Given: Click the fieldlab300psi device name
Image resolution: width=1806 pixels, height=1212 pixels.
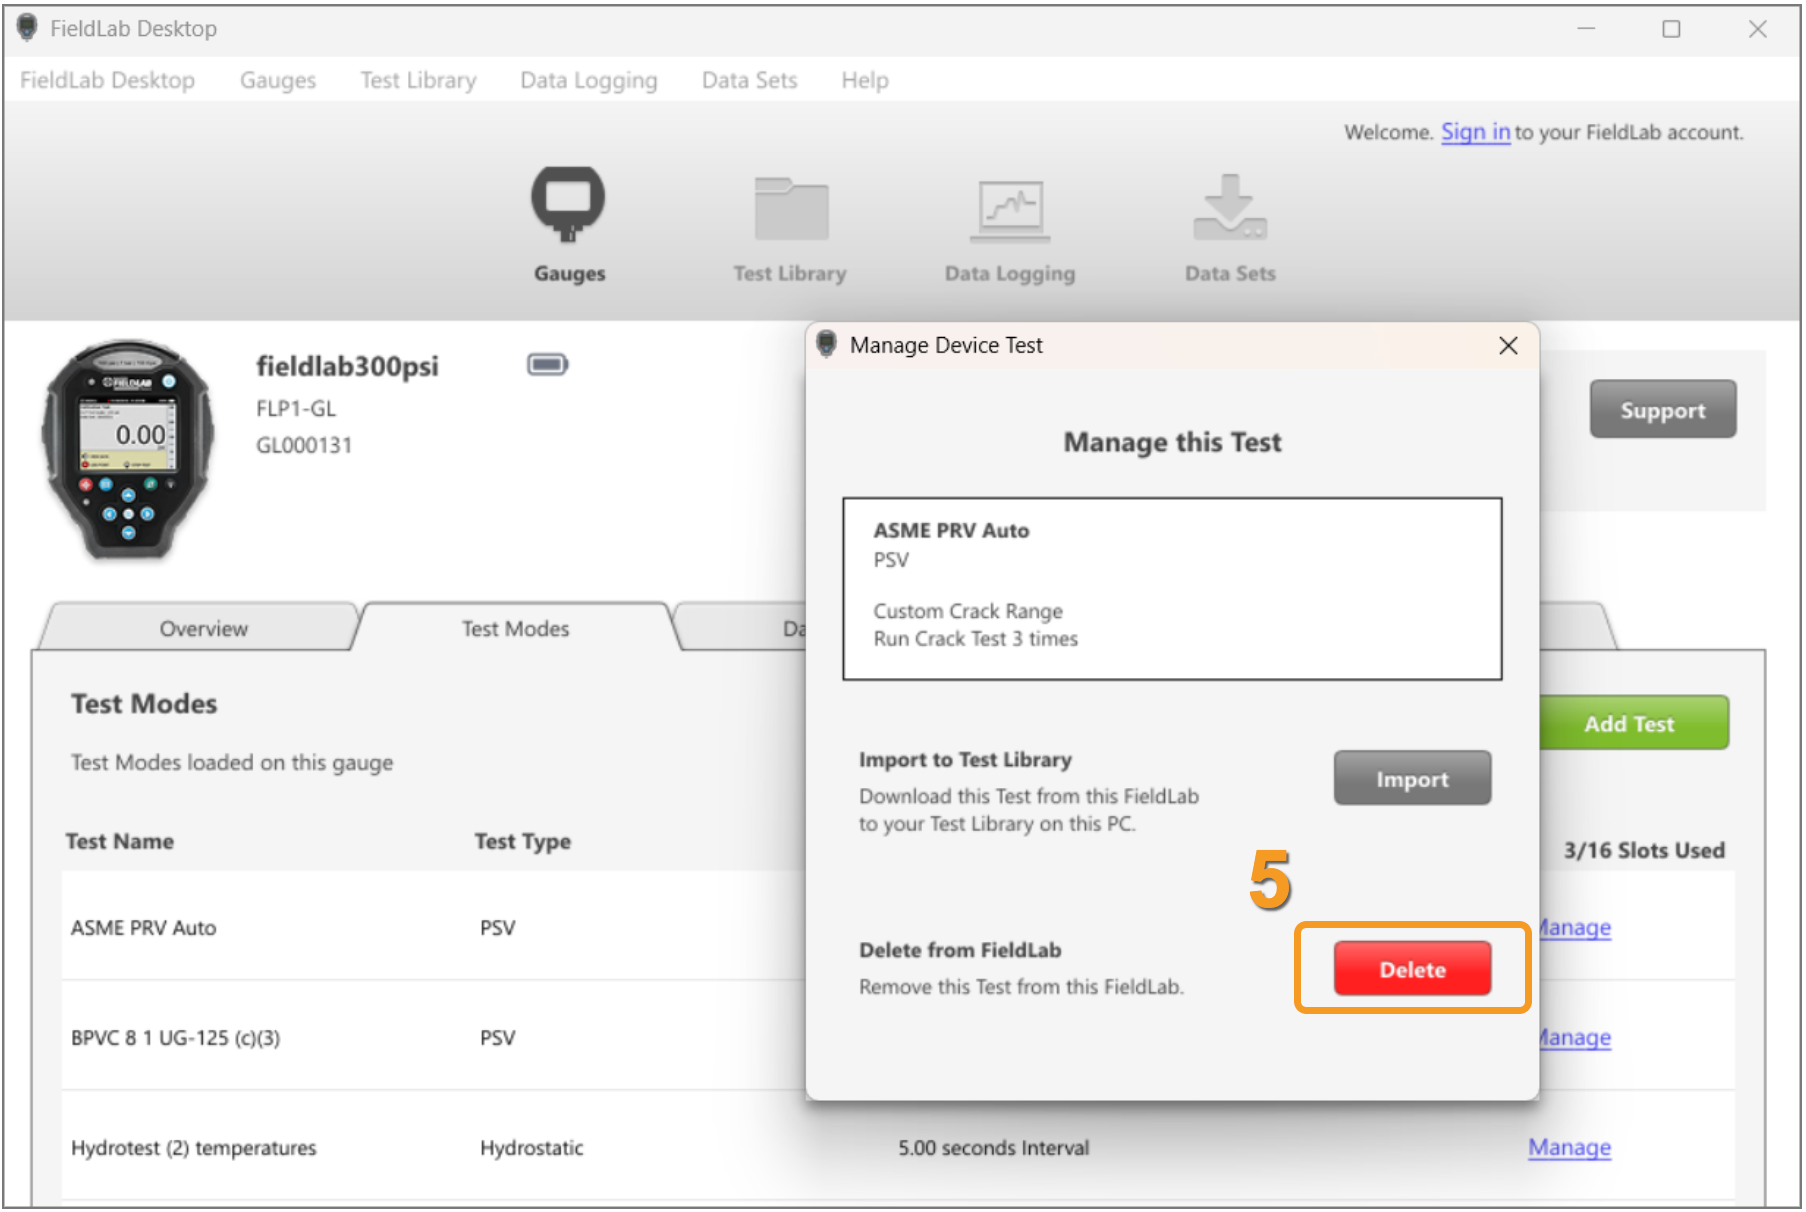Looking at the screenshot, I should tap(347, 367).
